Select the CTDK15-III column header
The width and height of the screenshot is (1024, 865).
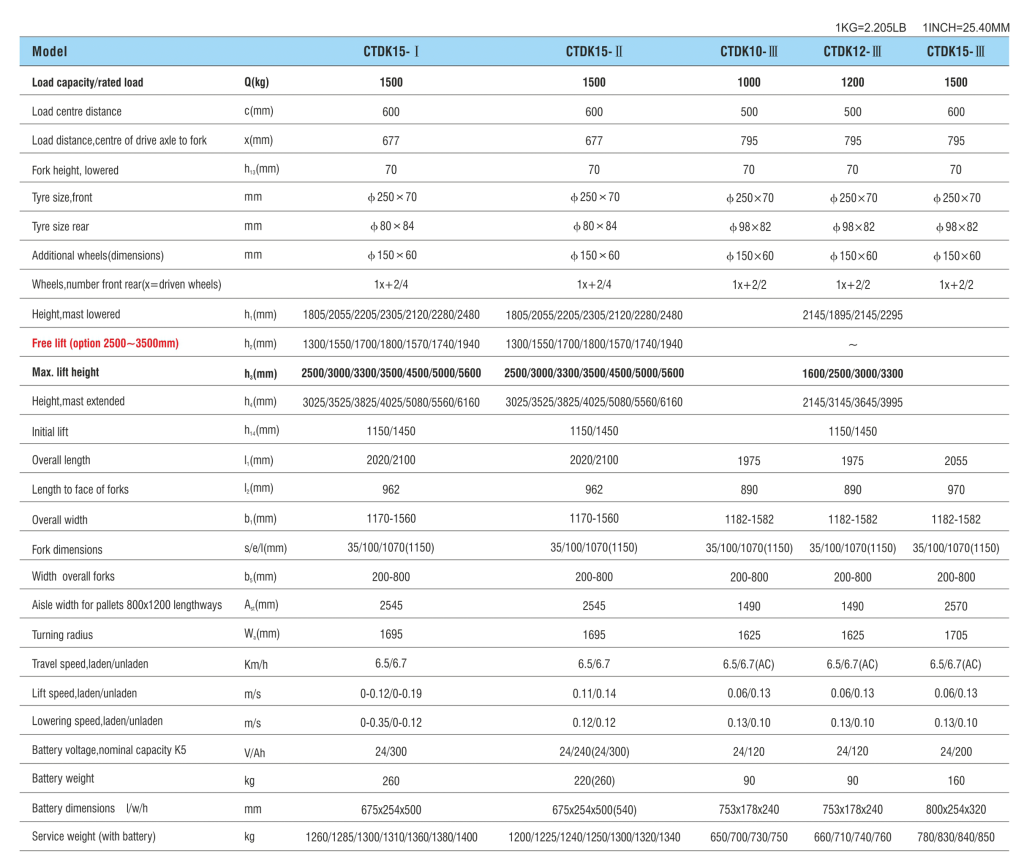click(x=955, y=52)
